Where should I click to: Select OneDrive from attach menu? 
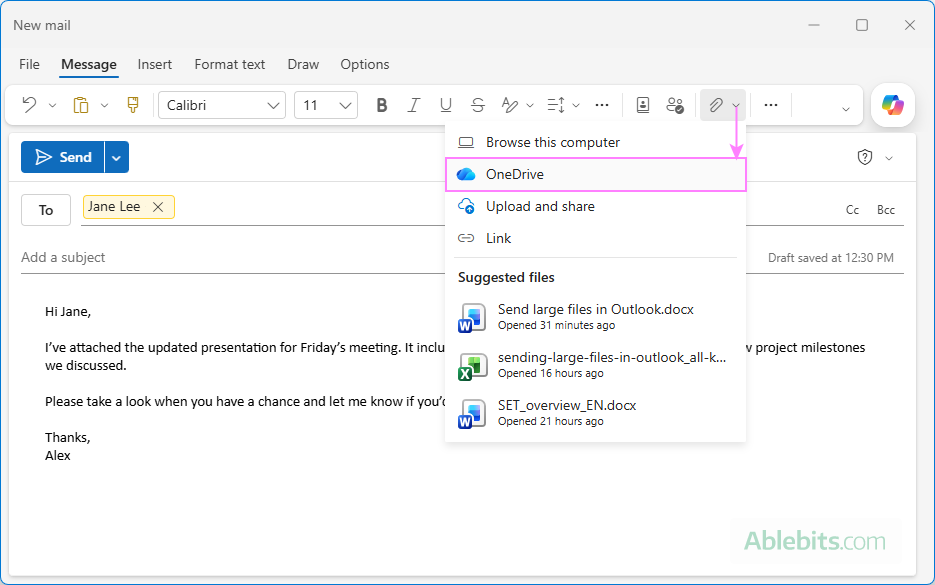coord(595,174)
